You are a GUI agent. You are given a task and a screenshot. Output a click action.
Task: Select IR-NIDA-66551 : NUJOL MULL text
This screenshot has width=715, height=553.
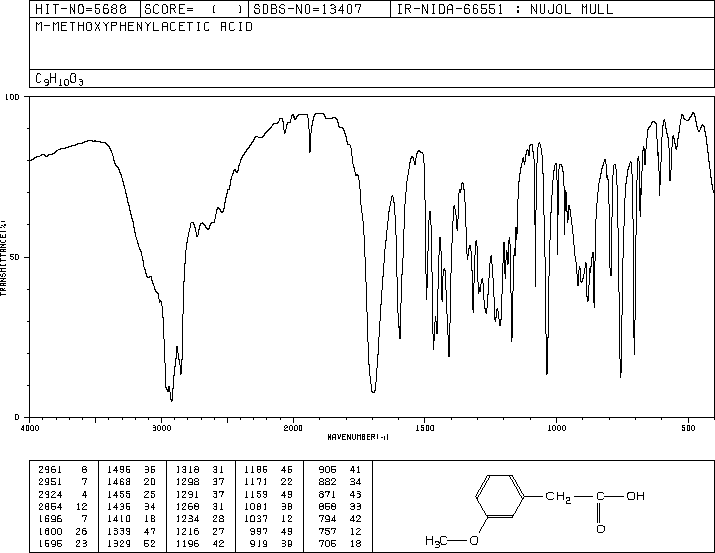click(505, 9)
